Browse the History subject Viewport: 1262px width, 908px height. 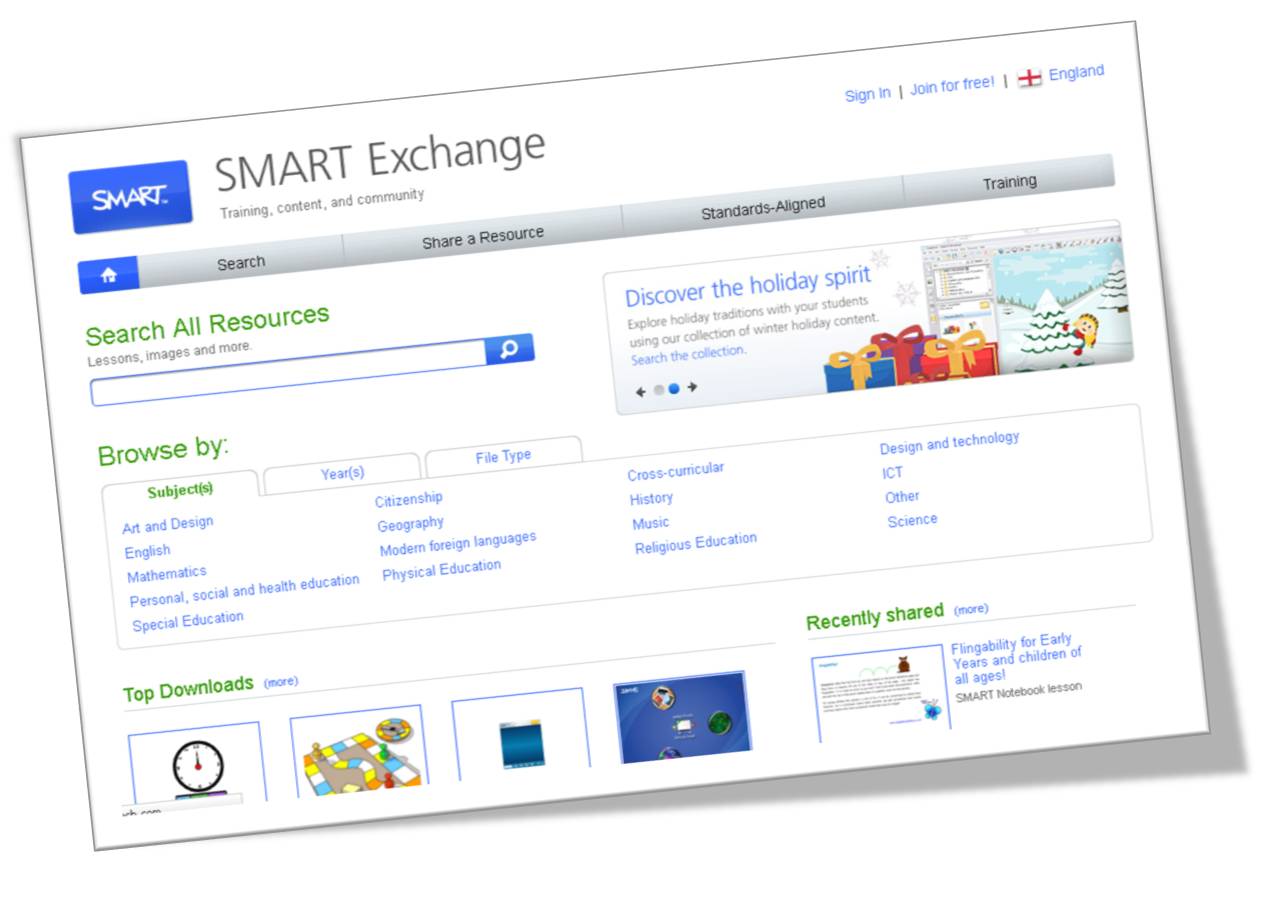(x=652, y=498)
